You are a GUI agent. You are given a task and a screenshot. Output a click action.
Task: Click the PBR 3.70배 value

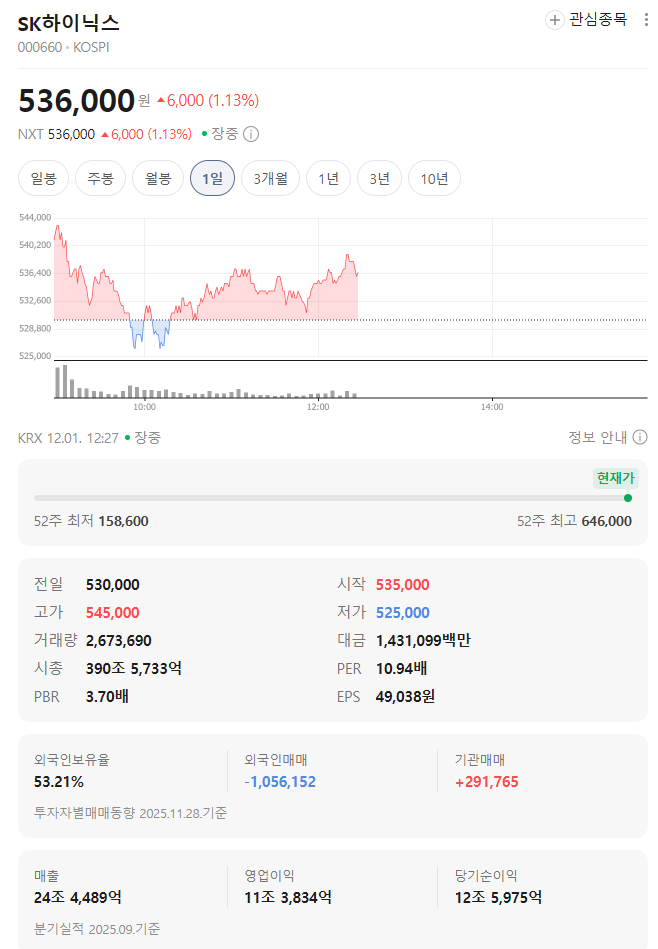107,696
